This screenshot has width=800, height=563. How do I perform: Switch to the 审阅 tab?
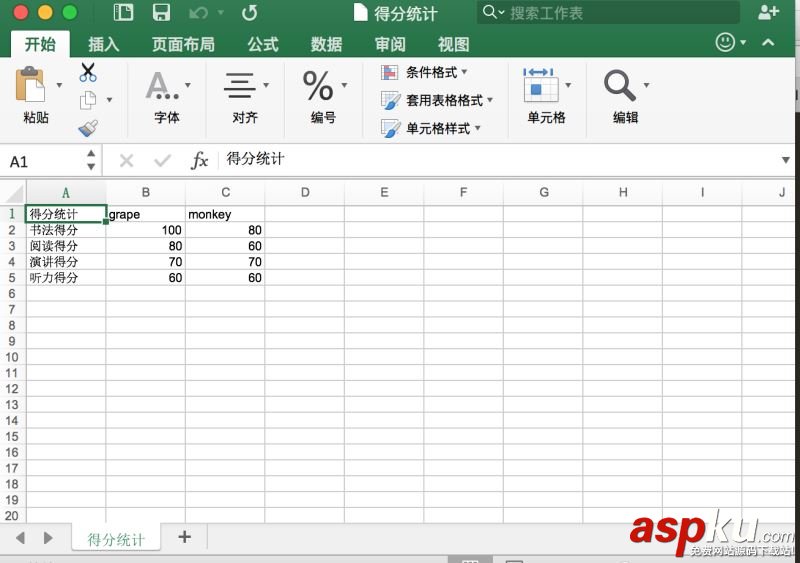tap(390, 44)
